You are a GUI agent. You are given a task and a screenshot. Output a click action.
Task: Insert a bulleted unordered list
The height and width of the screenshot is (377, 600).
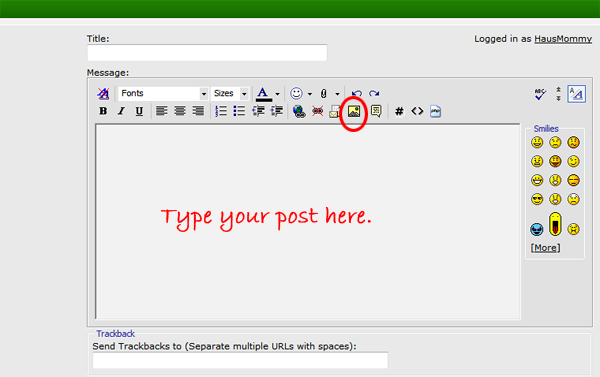pyautogui.click(x=239, y=111)
